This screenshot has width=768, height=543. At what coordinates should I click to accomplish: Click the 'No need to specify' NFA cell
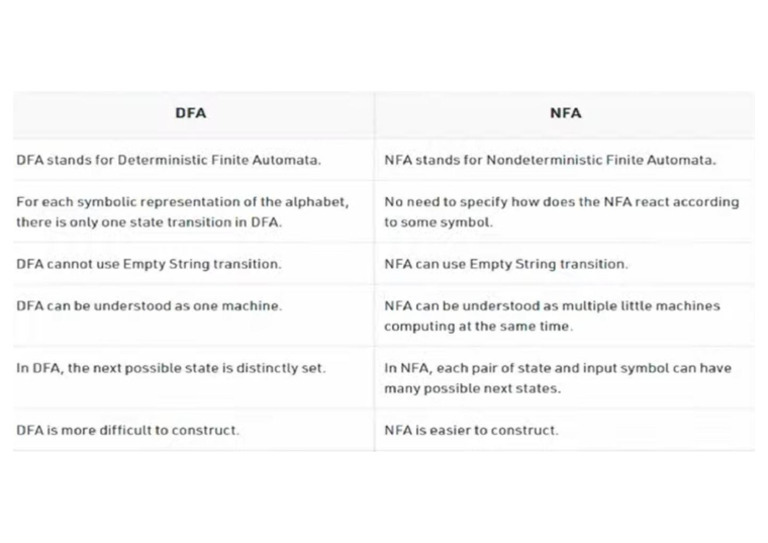[x=561, y=212]
